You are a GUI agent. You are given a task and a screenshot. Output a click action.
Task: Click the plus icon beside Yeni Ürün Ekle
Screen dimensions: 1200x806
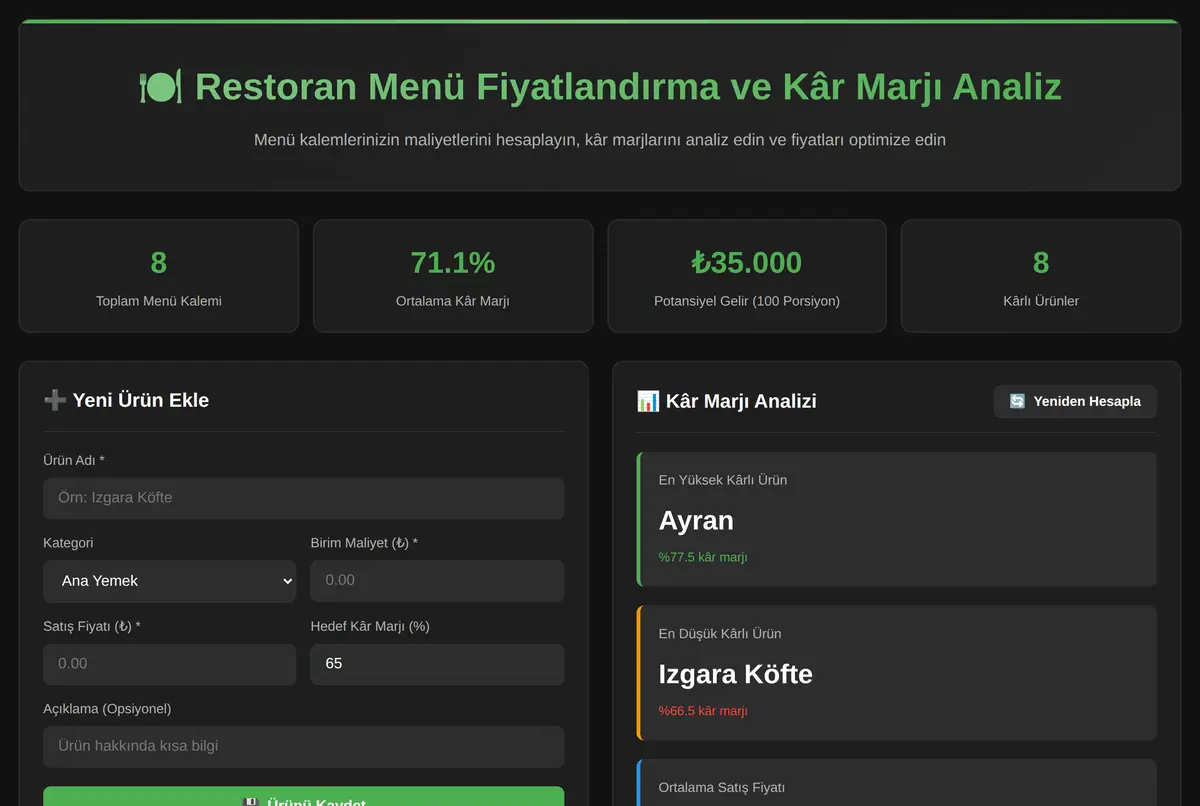55,400
